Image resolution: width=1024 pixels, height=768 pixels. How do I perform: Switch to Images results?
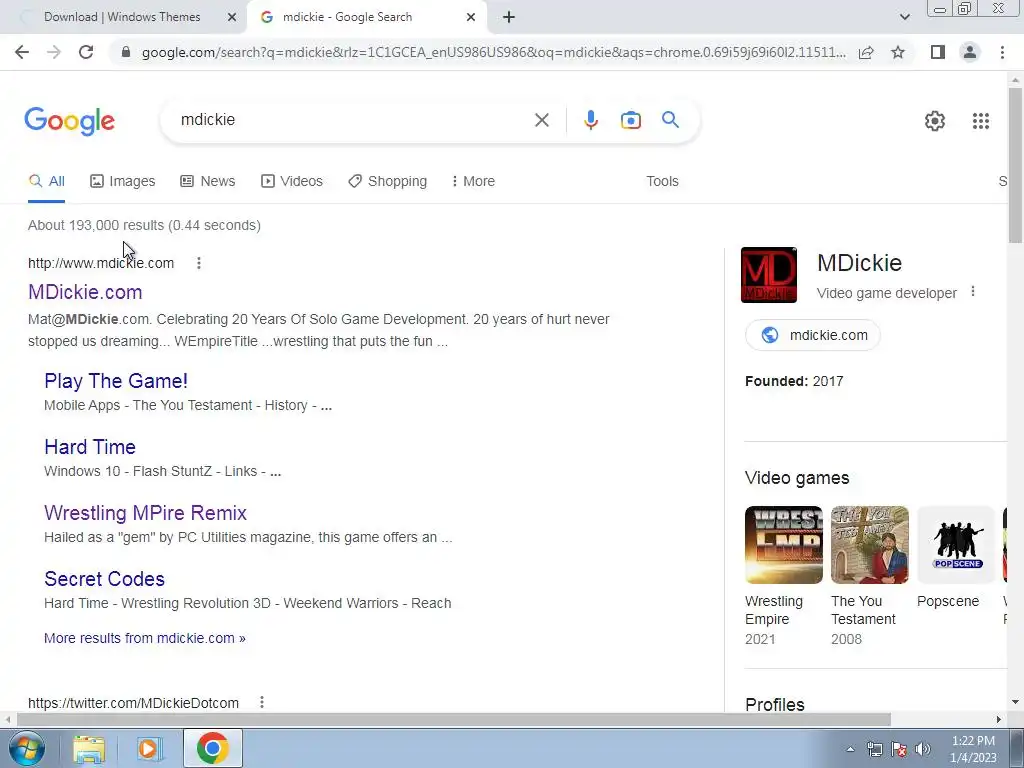(123, 182)
